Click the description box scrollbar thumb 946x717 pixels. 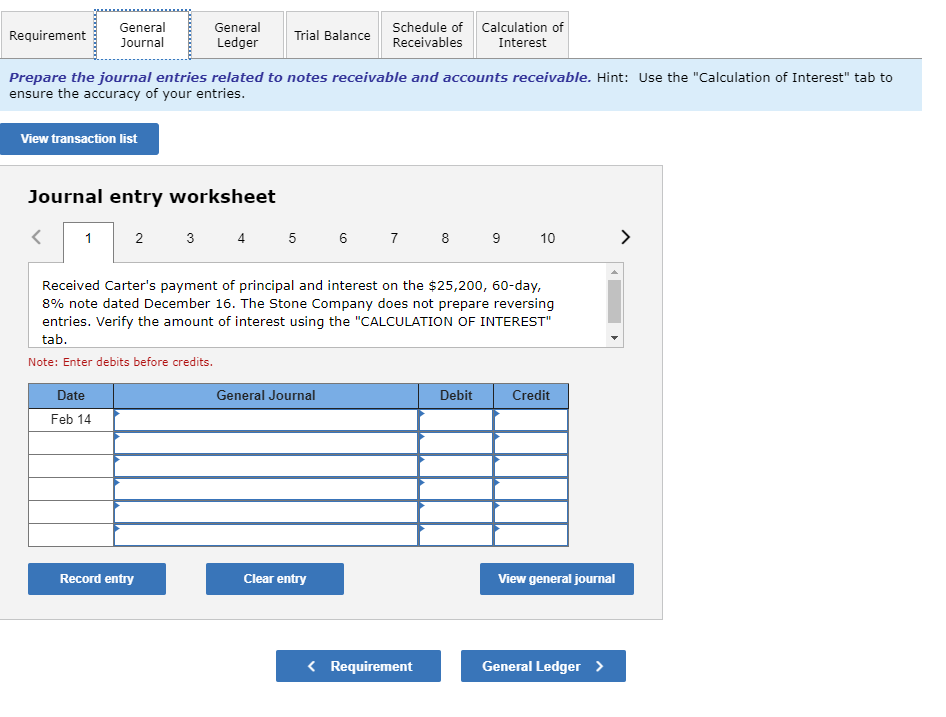tap(614, 301)
